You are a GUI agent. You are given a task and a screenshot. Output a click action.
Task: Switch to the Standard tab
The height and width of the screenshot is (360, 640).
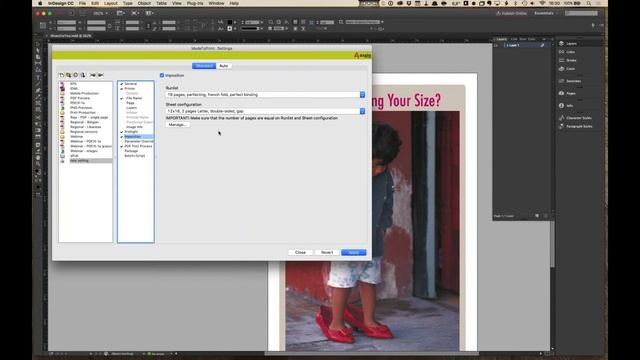tap(204, 66)
